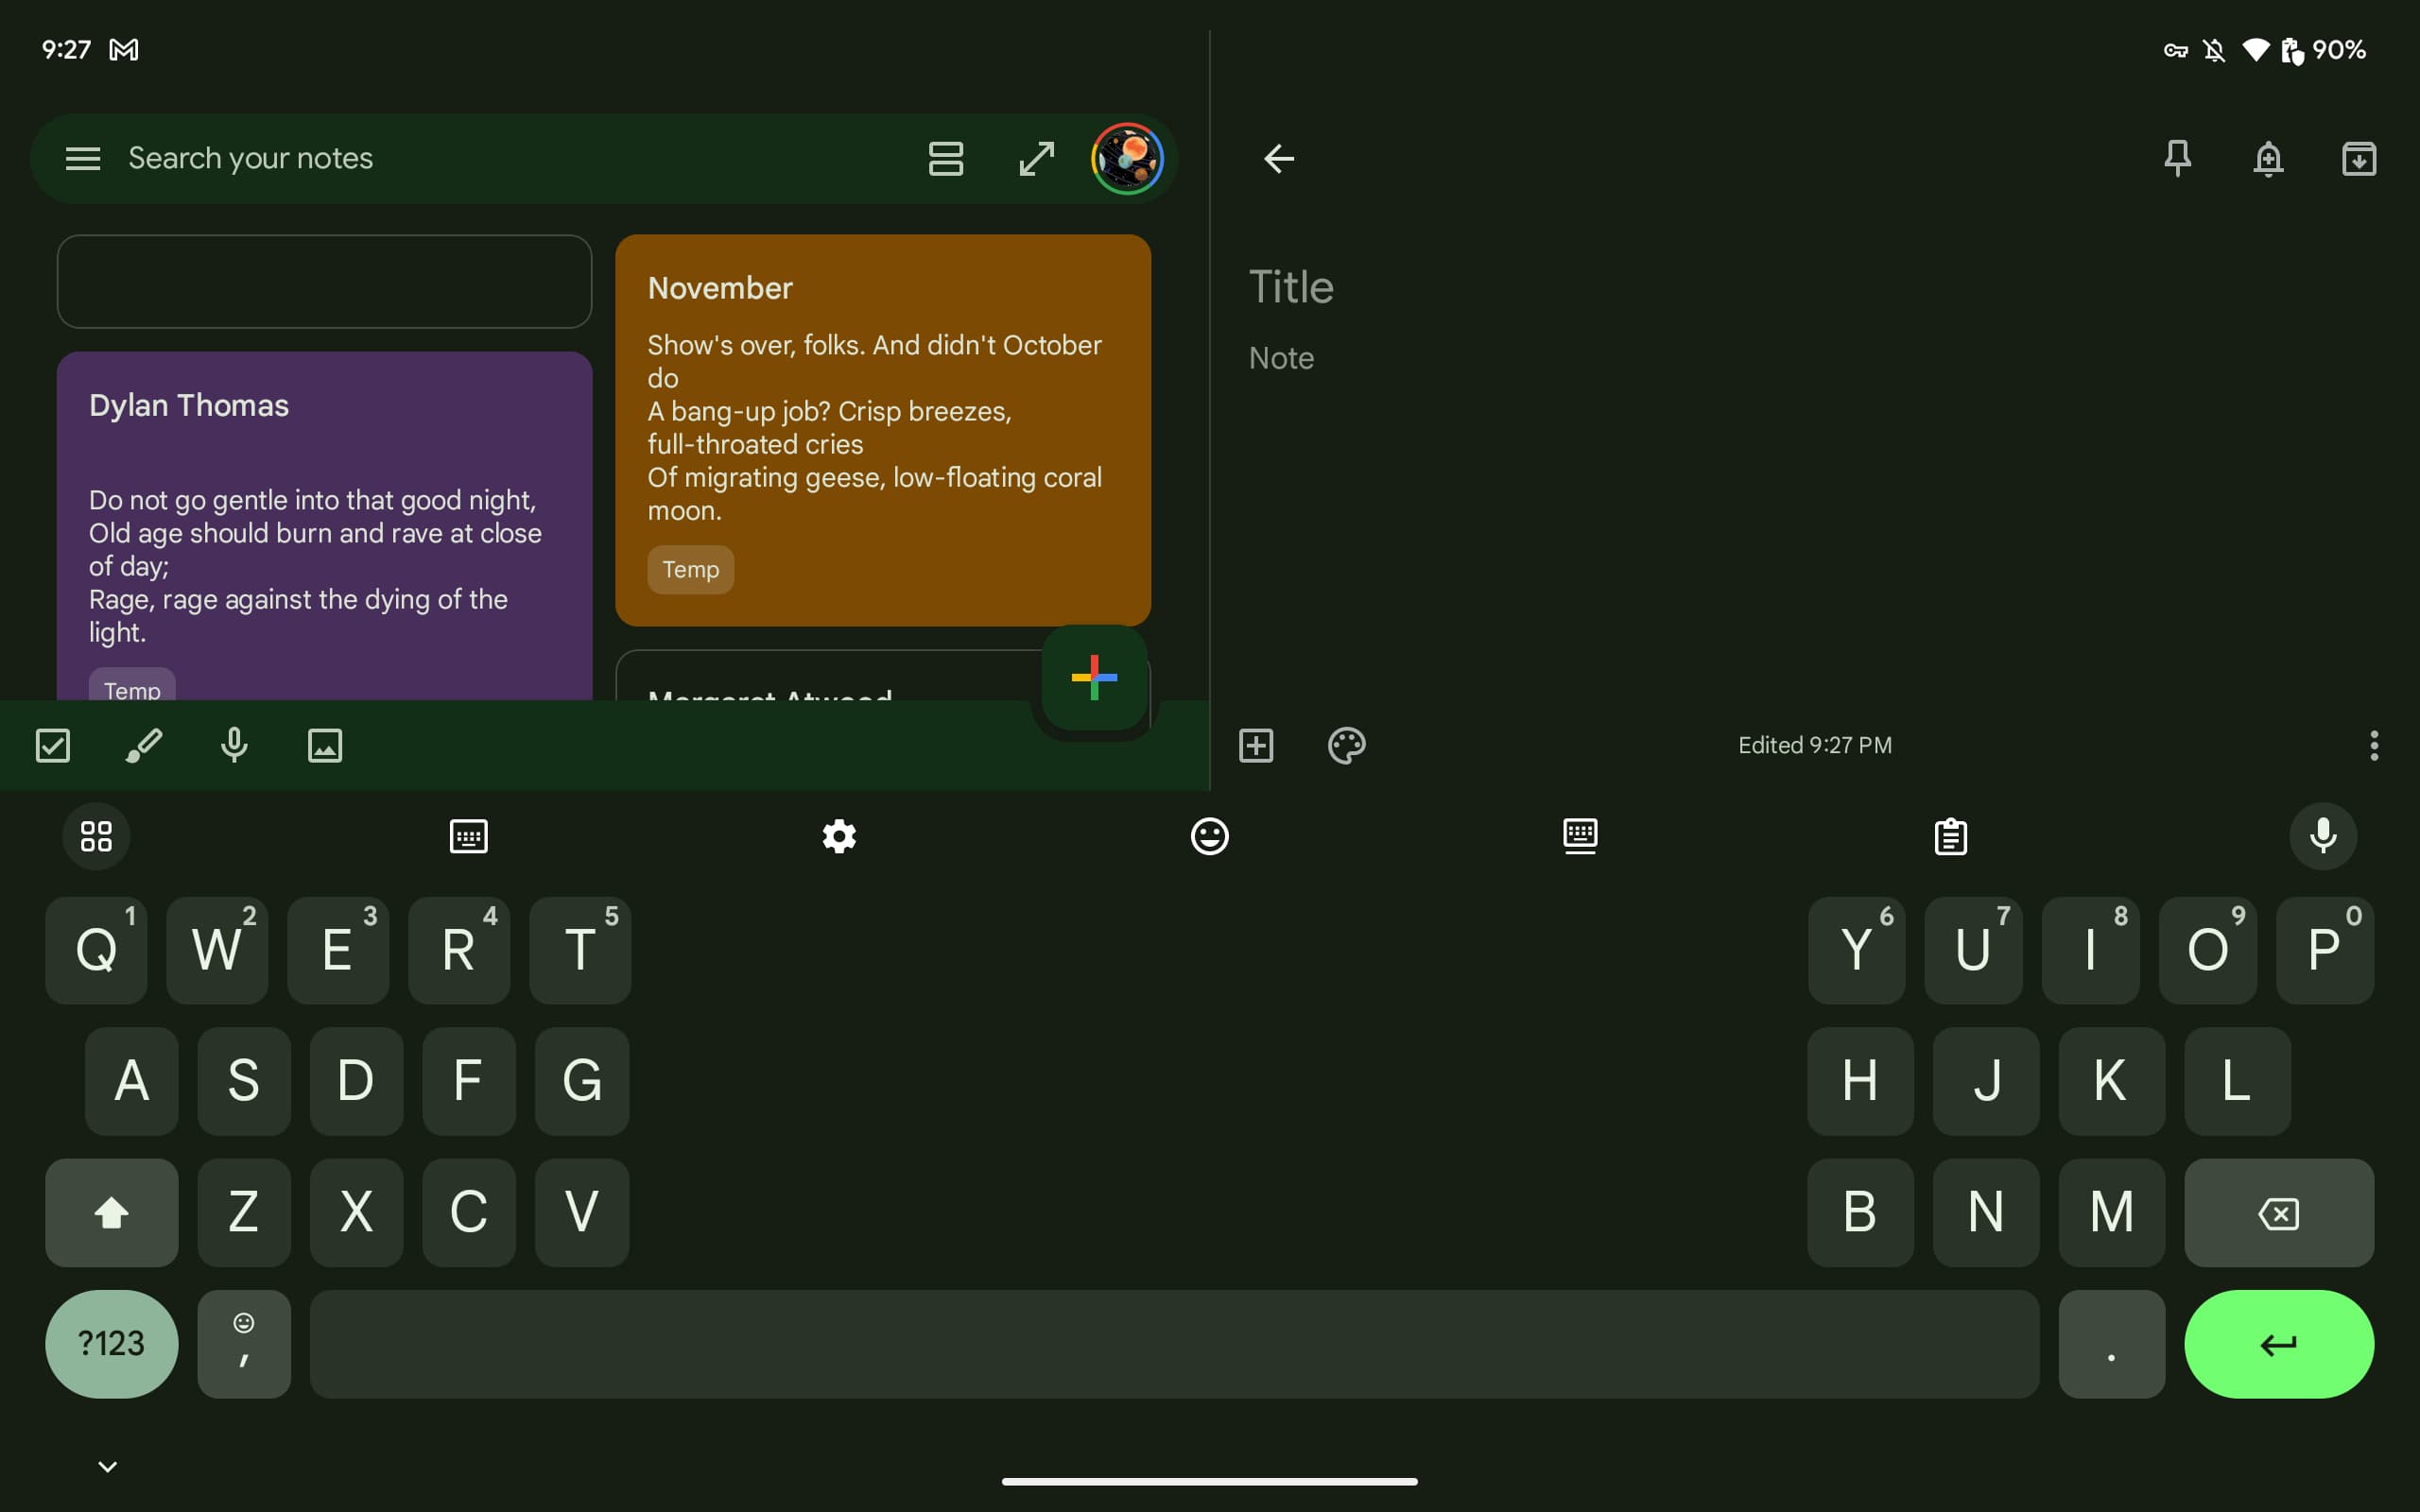Create a new checklist note
Viewport: 2420px width, 1512px height.
click(x=53, y=745)
